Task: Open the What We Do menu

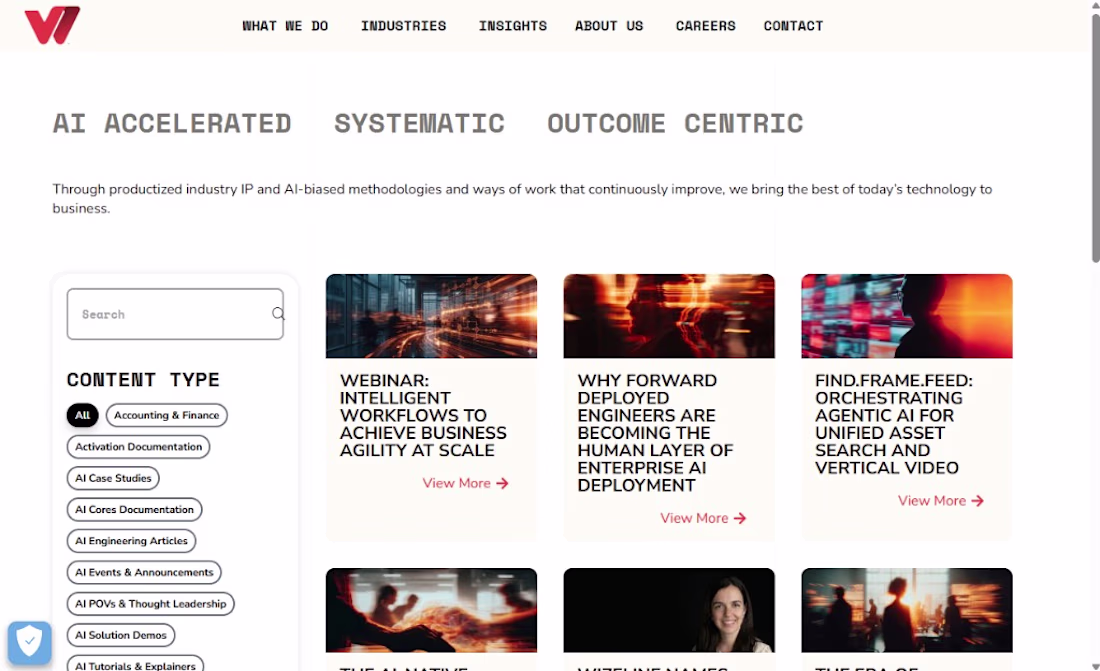Action: 286,26
